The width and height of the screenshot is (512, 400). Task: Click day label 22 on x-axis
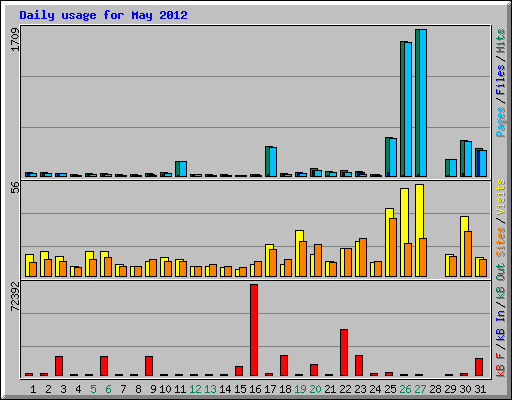[345, 389]
